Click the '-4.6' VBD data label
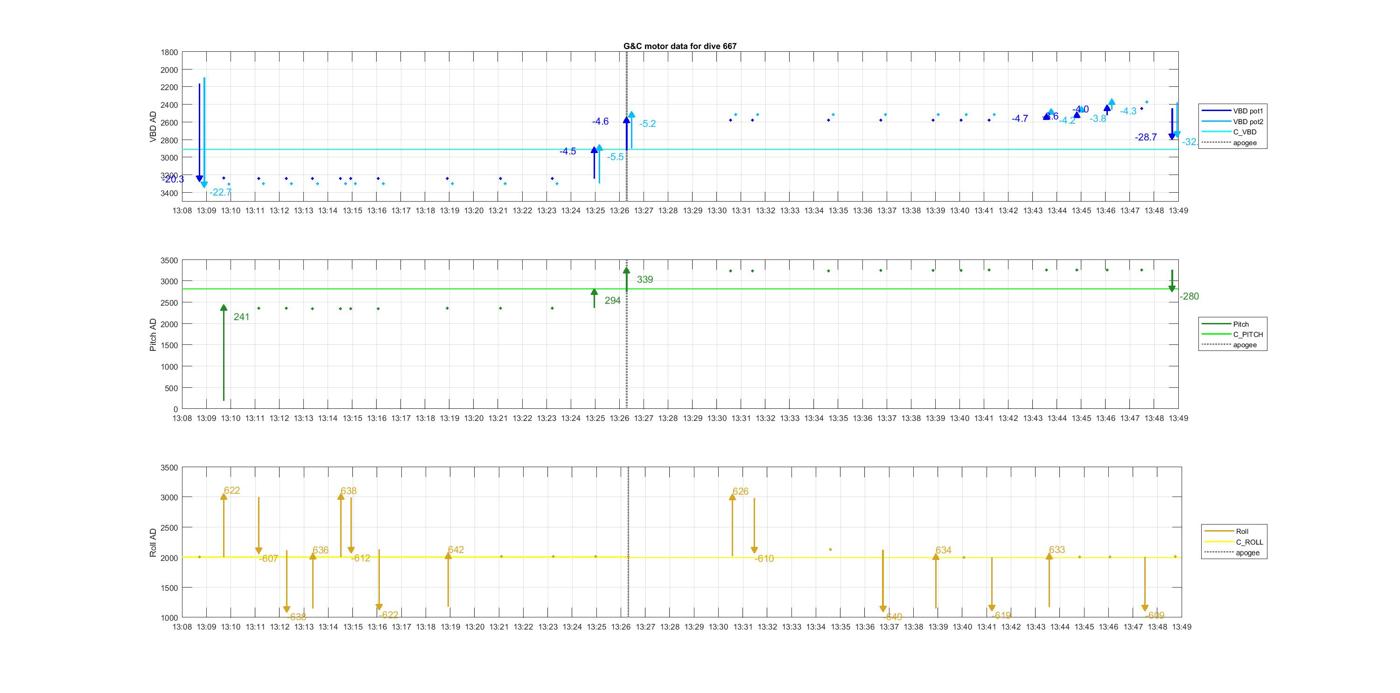The height and width of the screenshot is (693, 1400). pyautogui.click(x=600, y=121)
